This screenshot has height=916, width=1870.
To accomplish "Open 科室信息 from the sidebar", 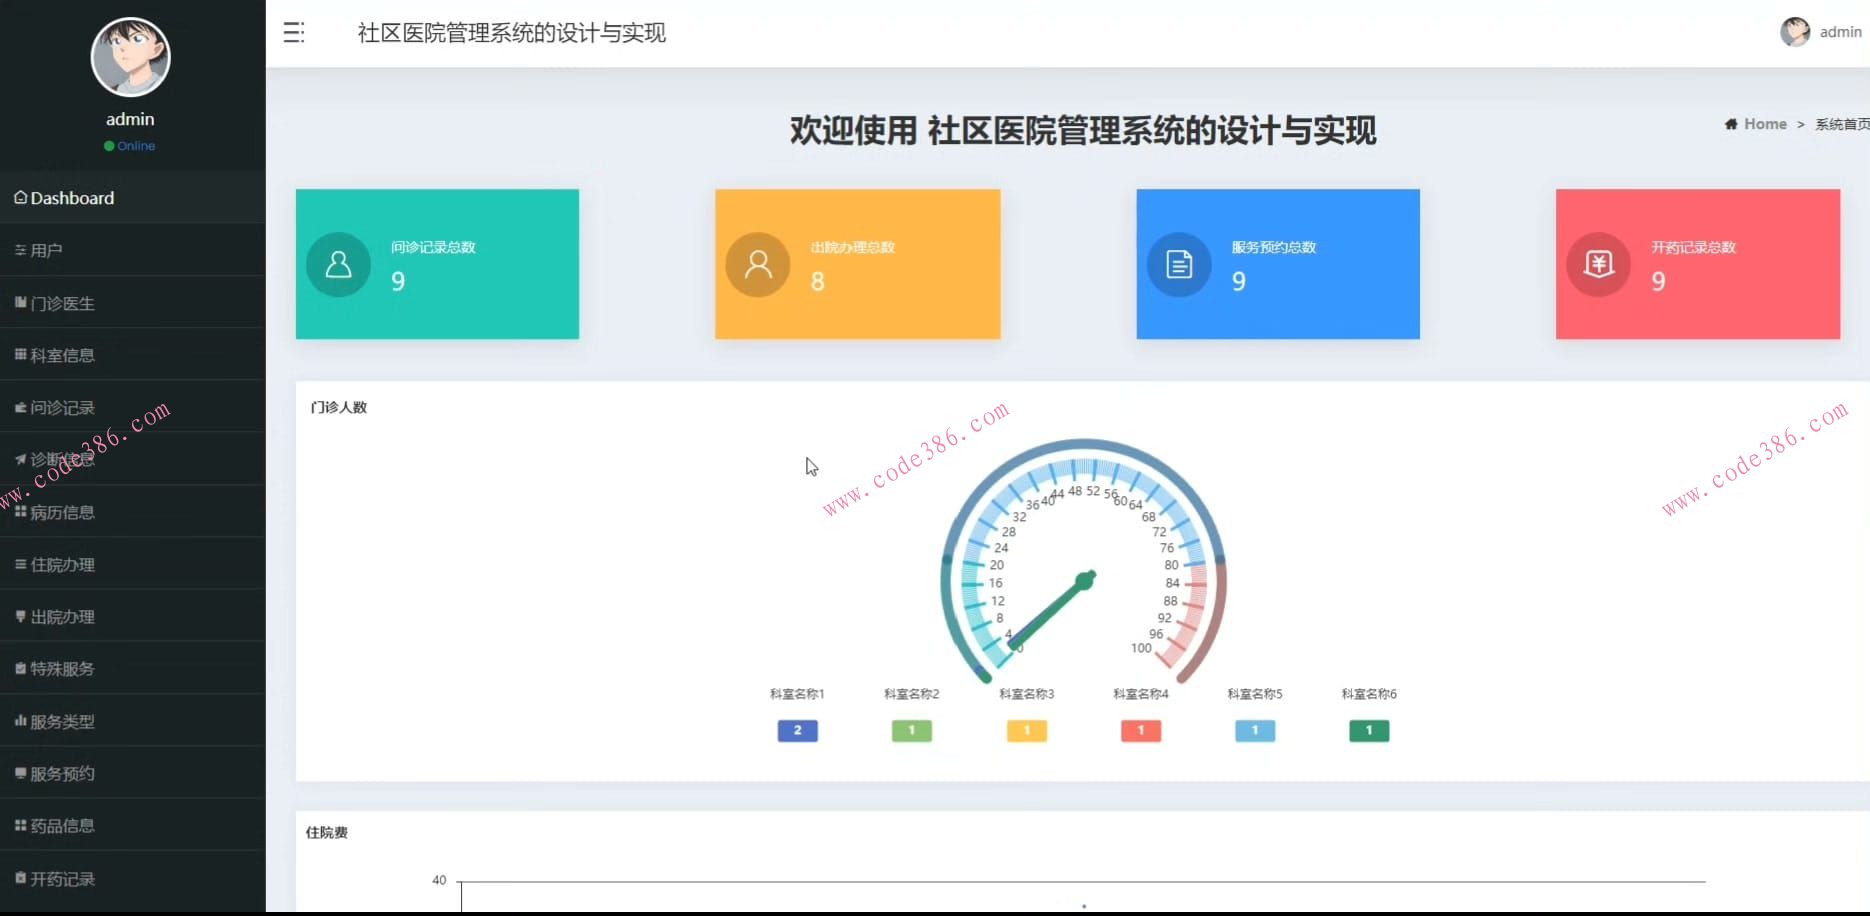I will coord(19,355).
